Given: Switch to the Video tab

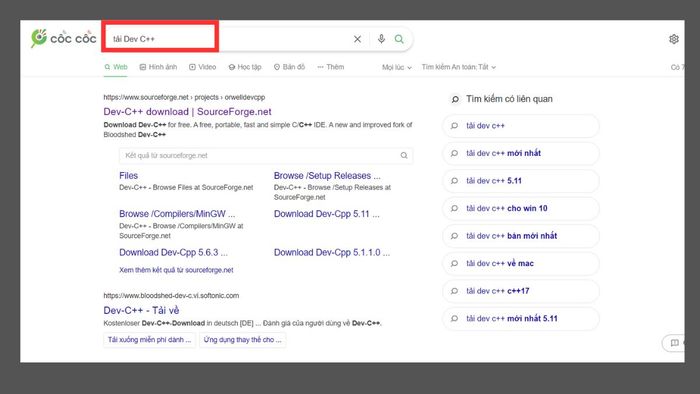Looking at the screenshot, I should pyautogui.click(x=203, y=67).
